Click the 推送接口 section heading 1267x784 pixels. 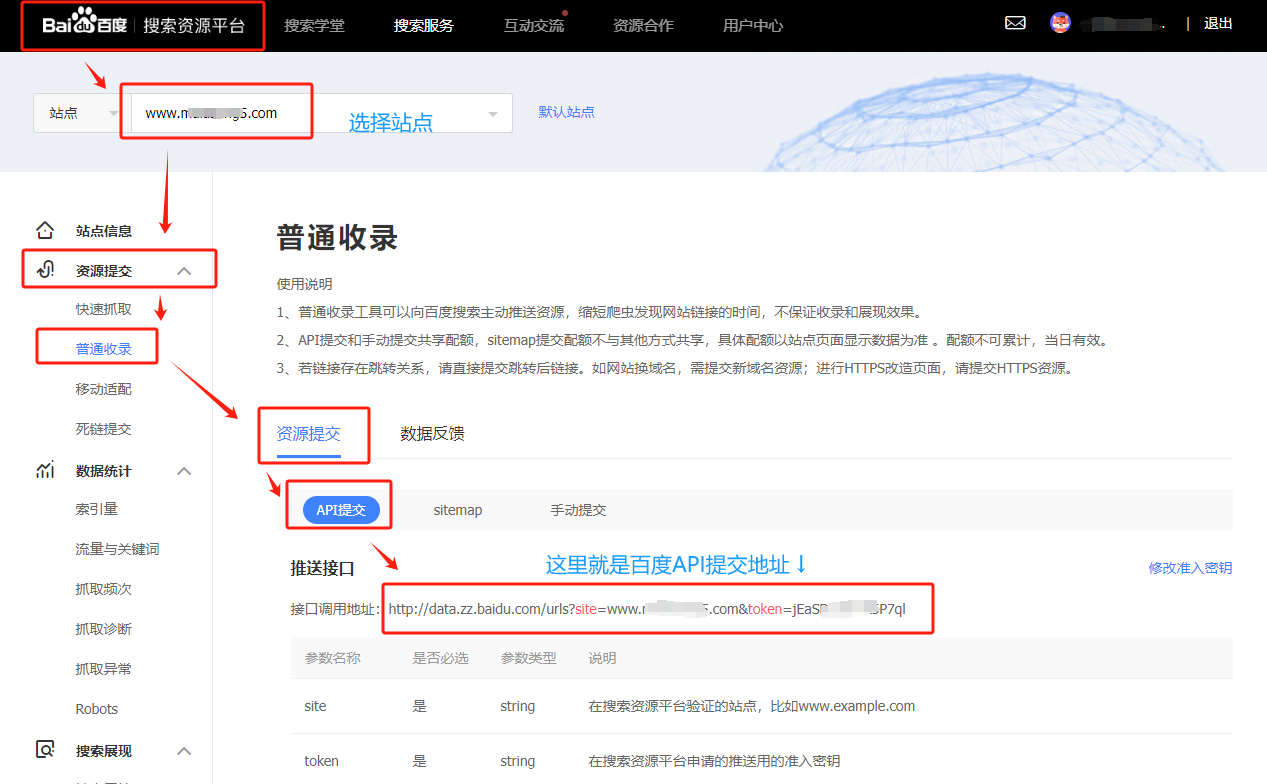tap(323, 568)
